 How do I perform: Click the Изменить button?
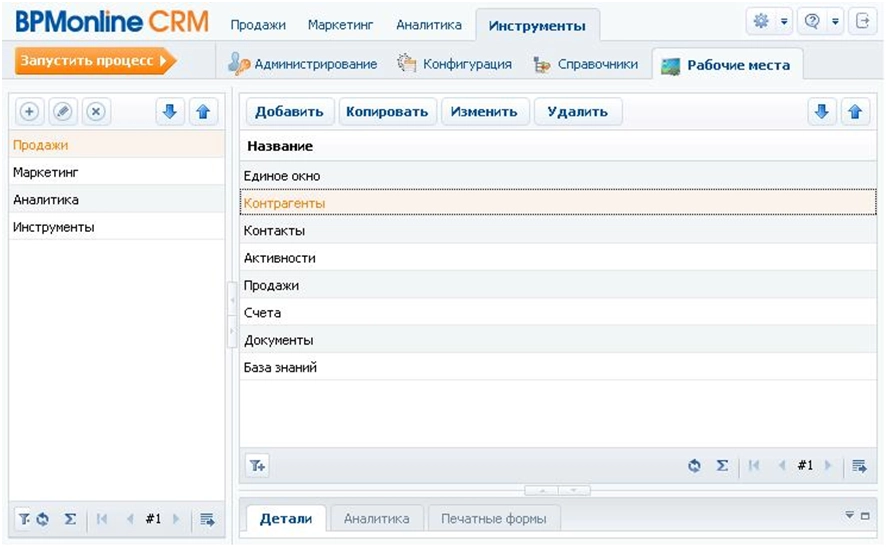pos(484,112)
